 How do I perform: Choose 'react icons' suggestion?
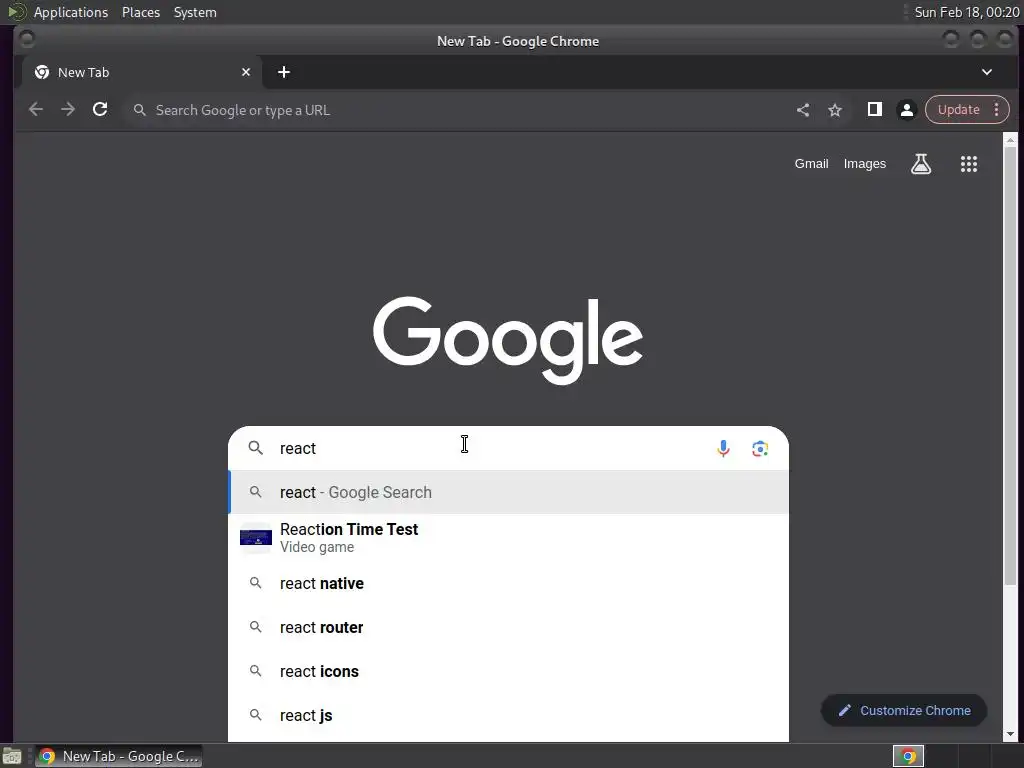508,671
